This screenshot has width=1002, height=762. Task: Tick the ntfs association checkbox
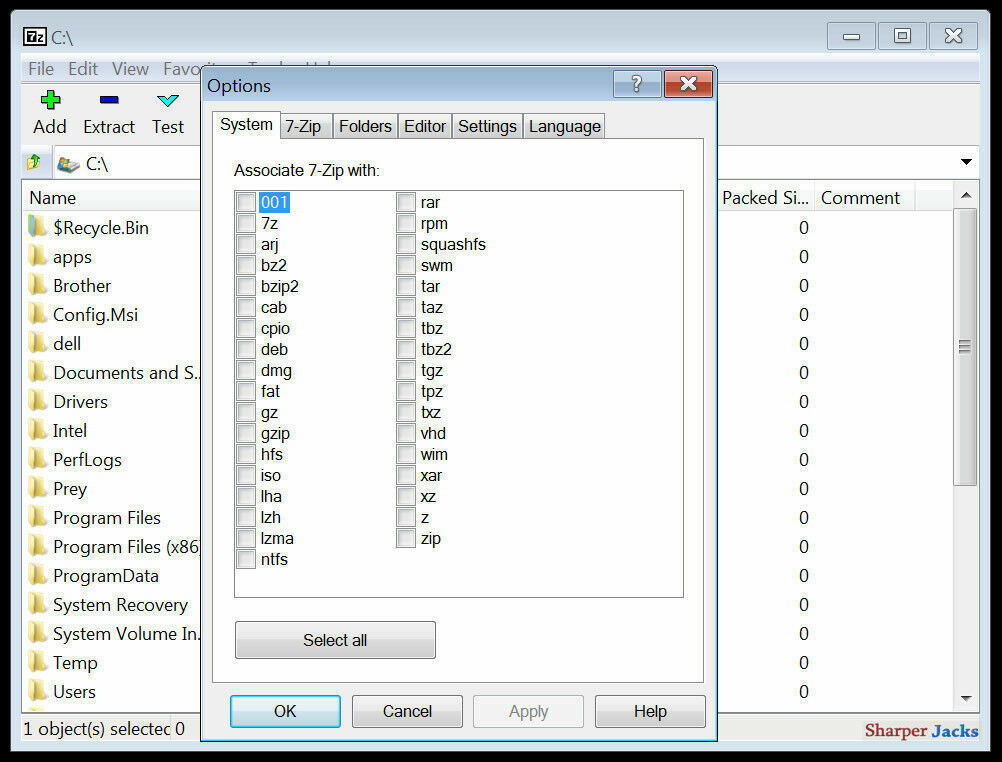pos(246,559)
